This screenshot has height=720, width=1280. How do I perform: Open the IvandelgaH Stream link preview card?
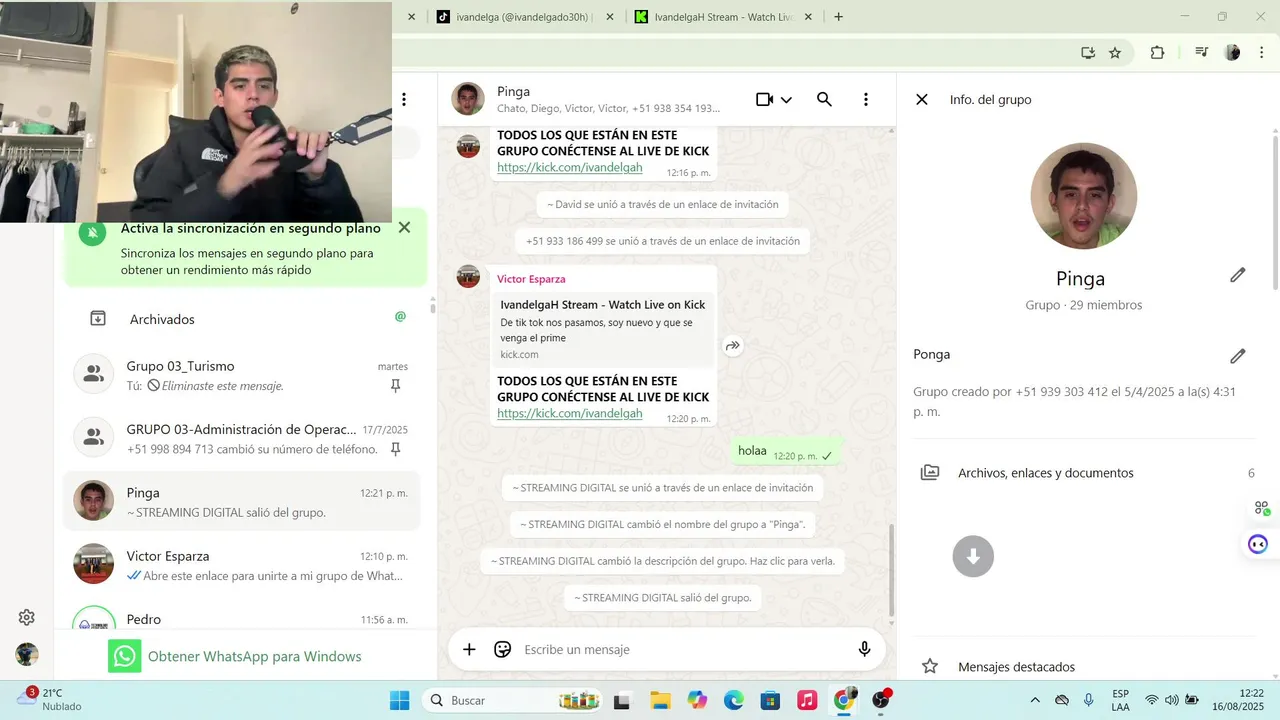coord(603,328)
